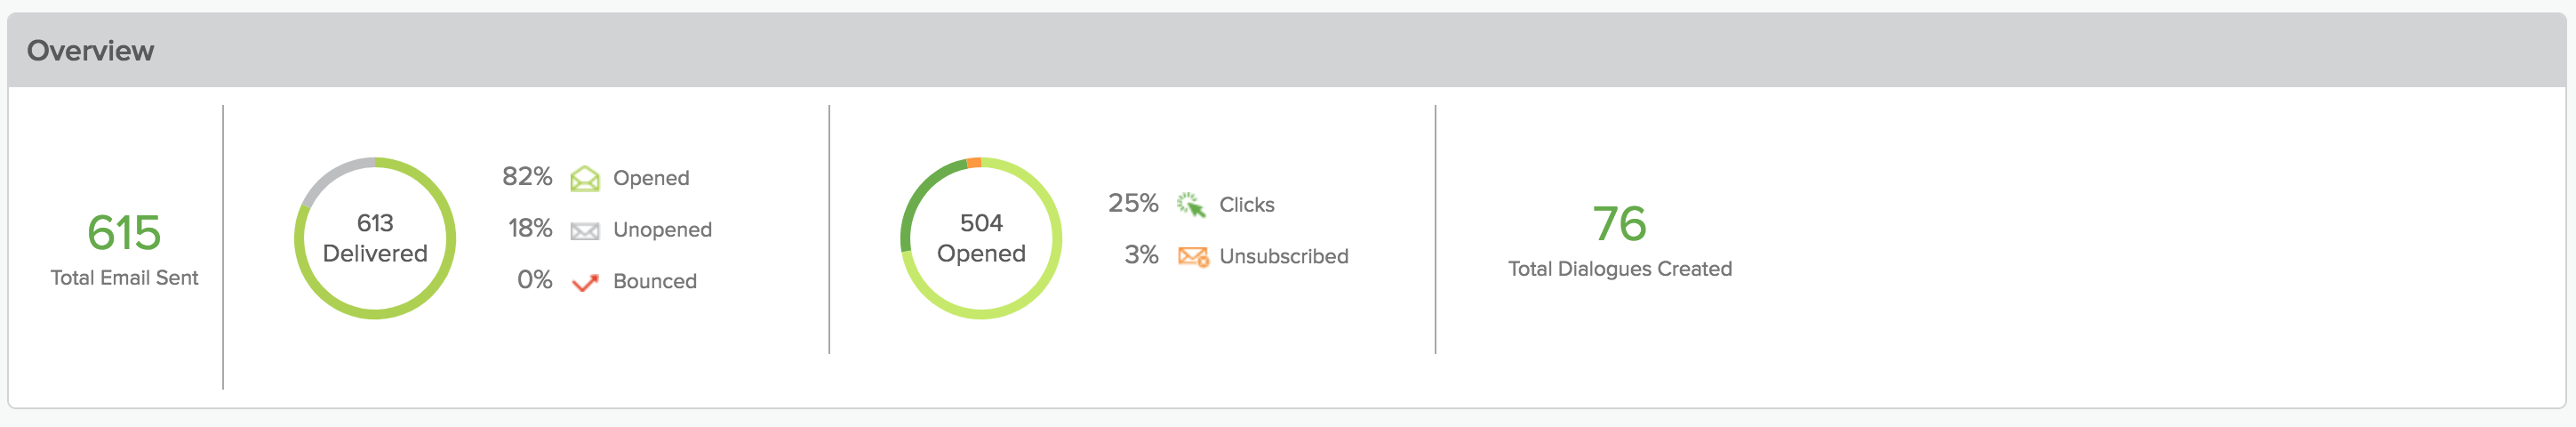This screenshot has width=2576, height=427.
Task: Click the 82% opened percentage
Action: [x=527, y=177]
